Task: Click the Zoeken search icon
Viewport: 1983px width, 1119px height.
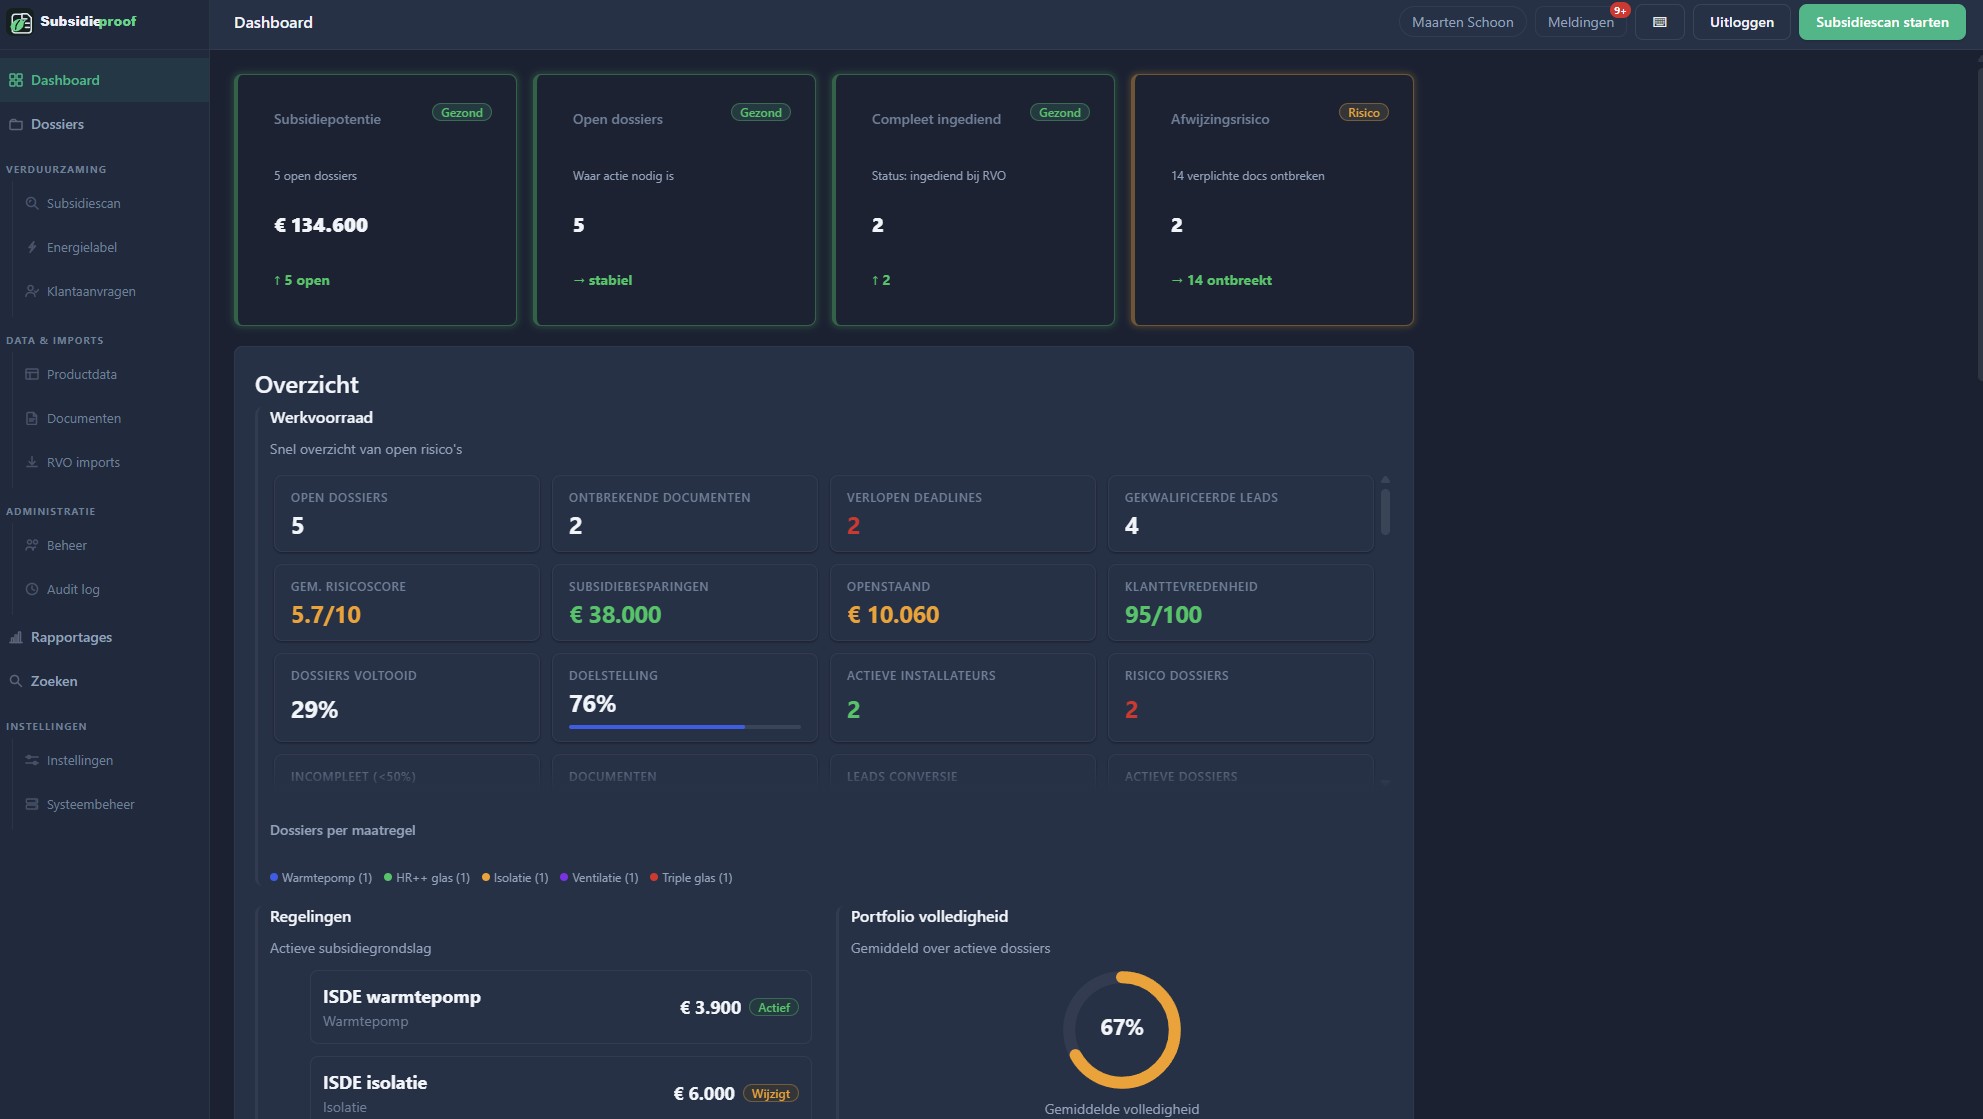Action: [16, 681]
